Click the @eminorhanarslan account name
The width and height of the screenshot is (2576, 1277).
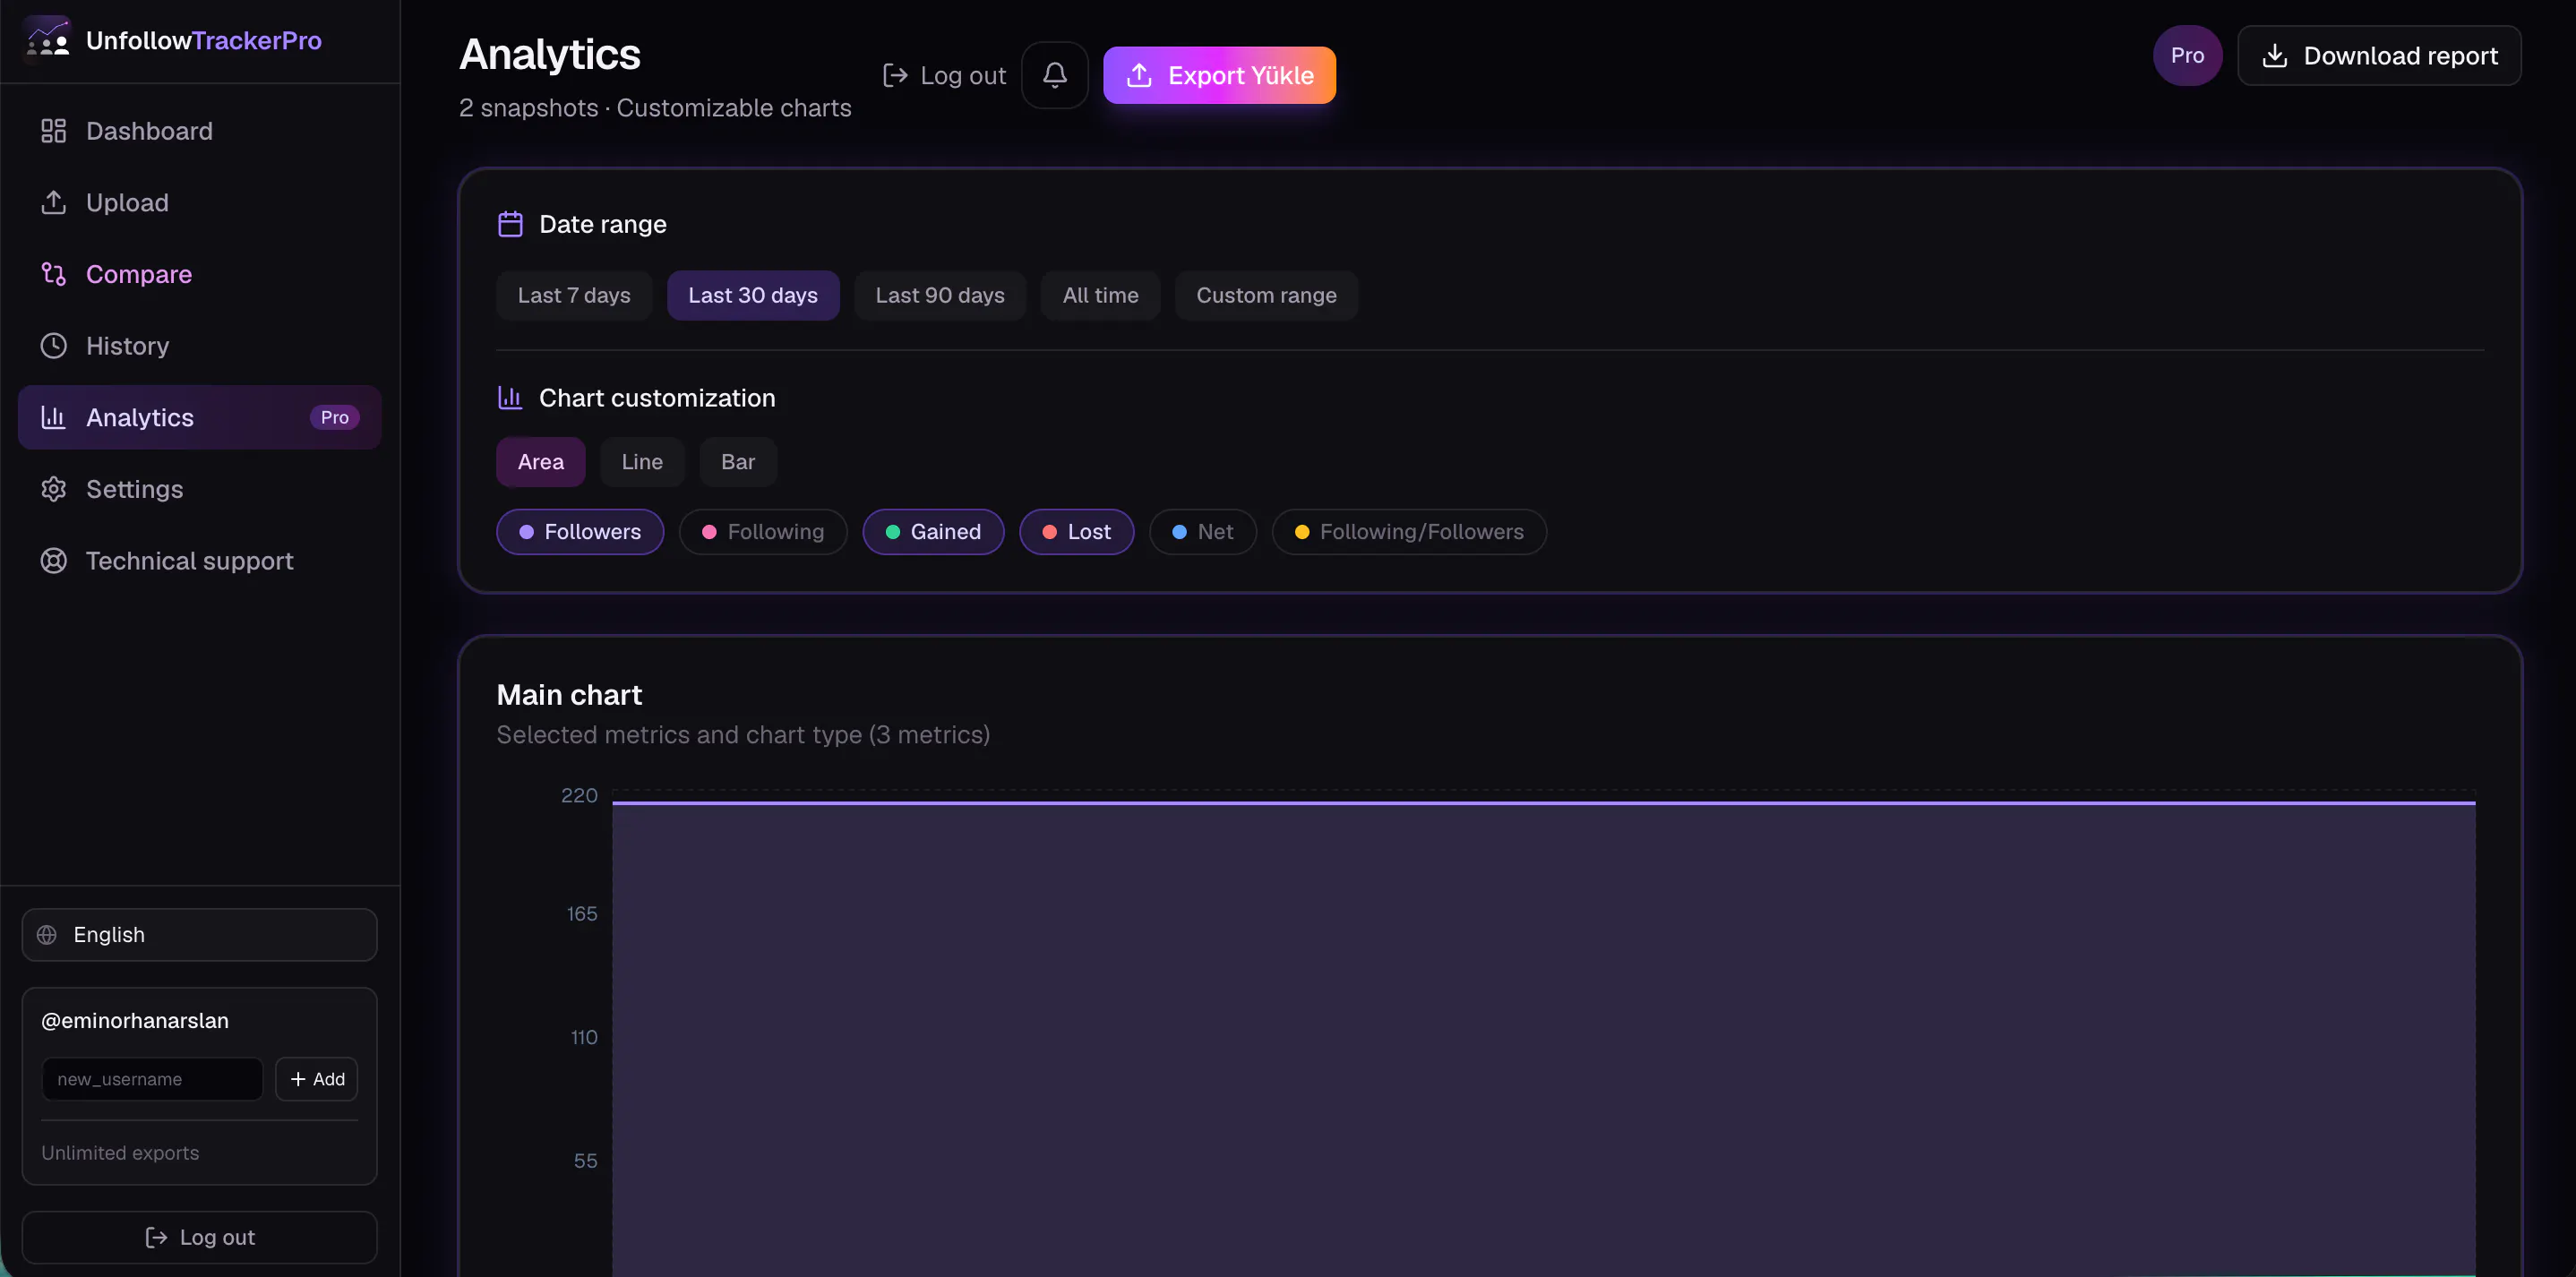pos(135,1021)
